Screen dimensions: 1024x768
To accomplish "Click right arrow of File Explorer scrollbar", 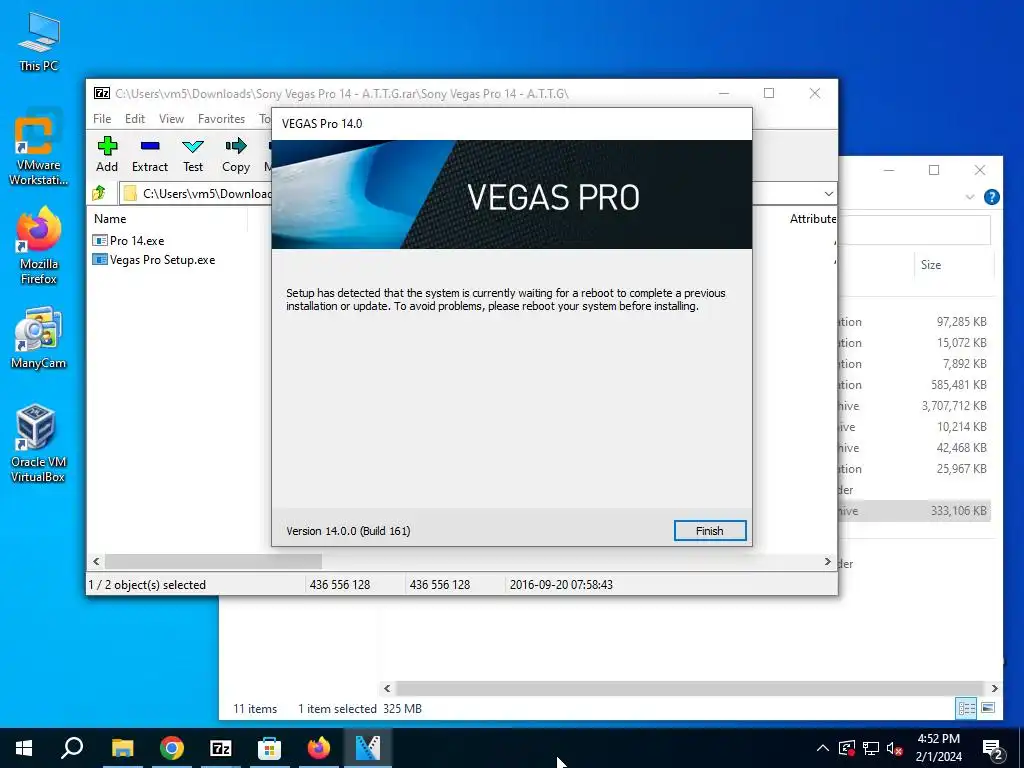I will pyautogui.click(x=994, y=688).
